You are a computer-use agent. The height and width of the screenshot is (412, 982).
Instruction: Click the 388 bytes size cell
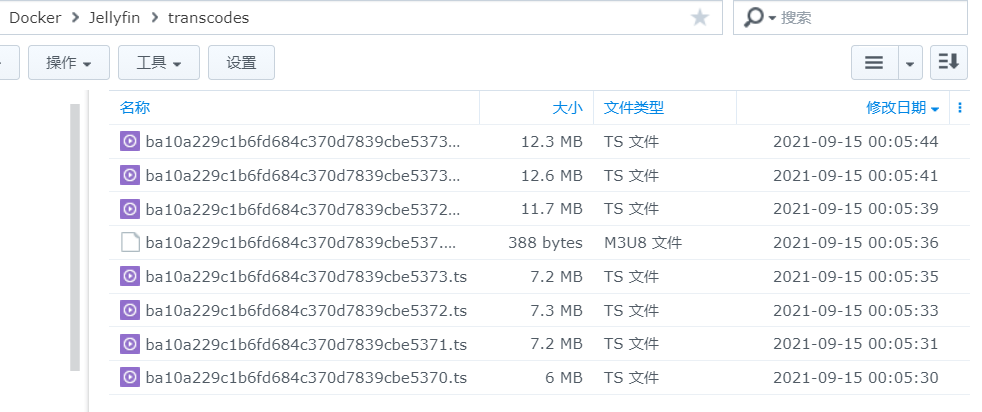pyautogui.click(x=545, y=242)
